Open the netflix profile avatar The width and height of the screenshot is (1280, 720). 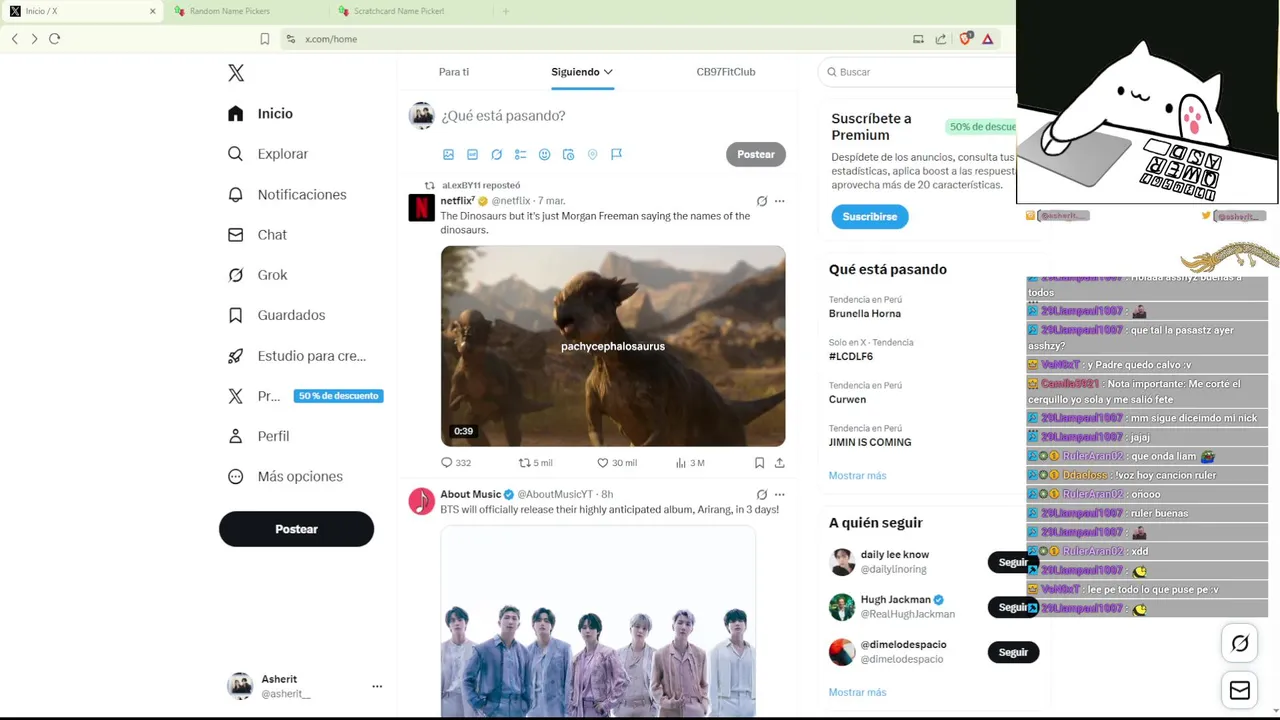421,208
